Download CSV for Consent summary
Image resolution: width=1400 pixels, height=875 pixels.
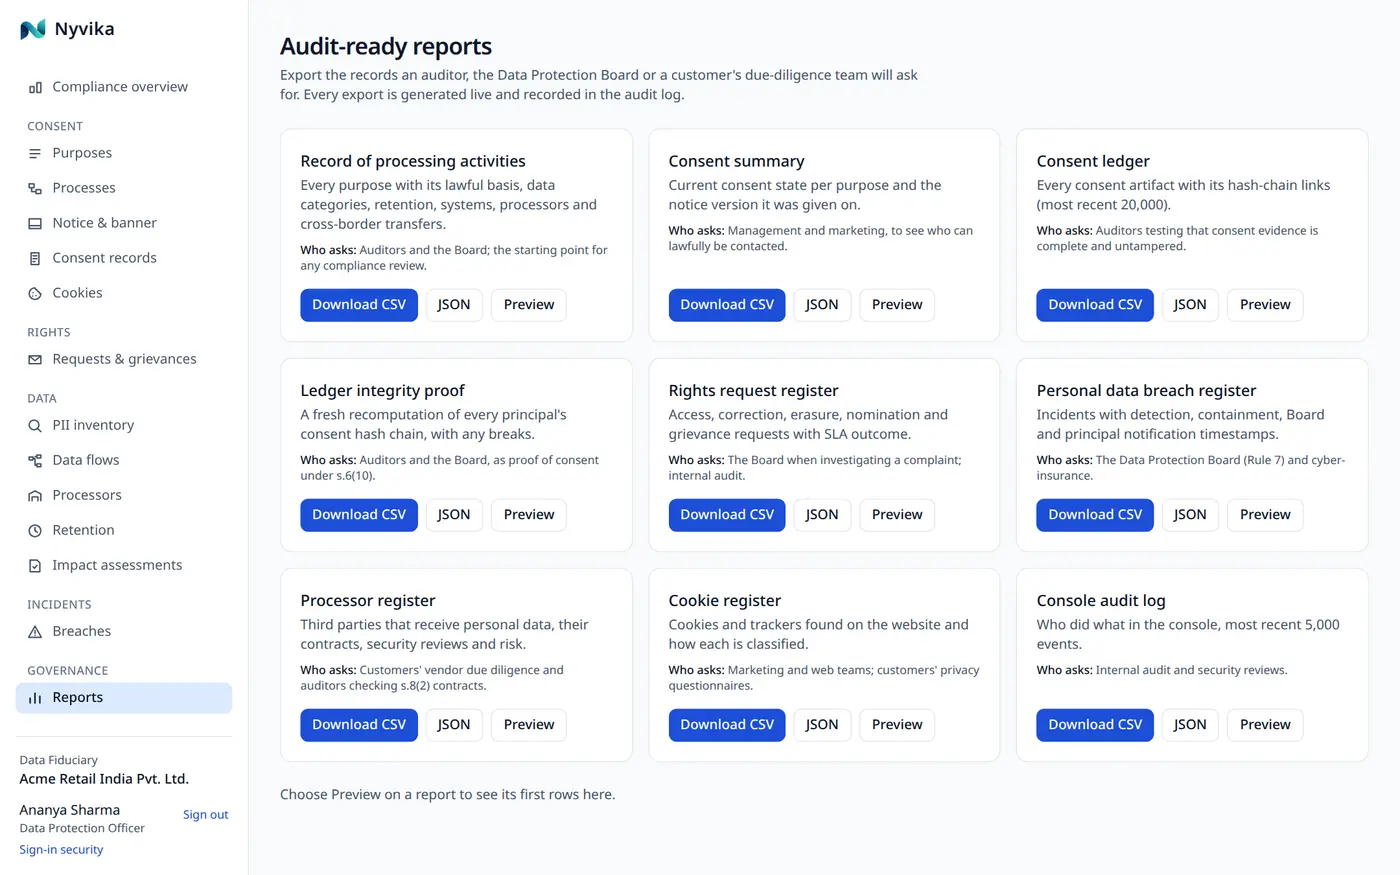727,305
